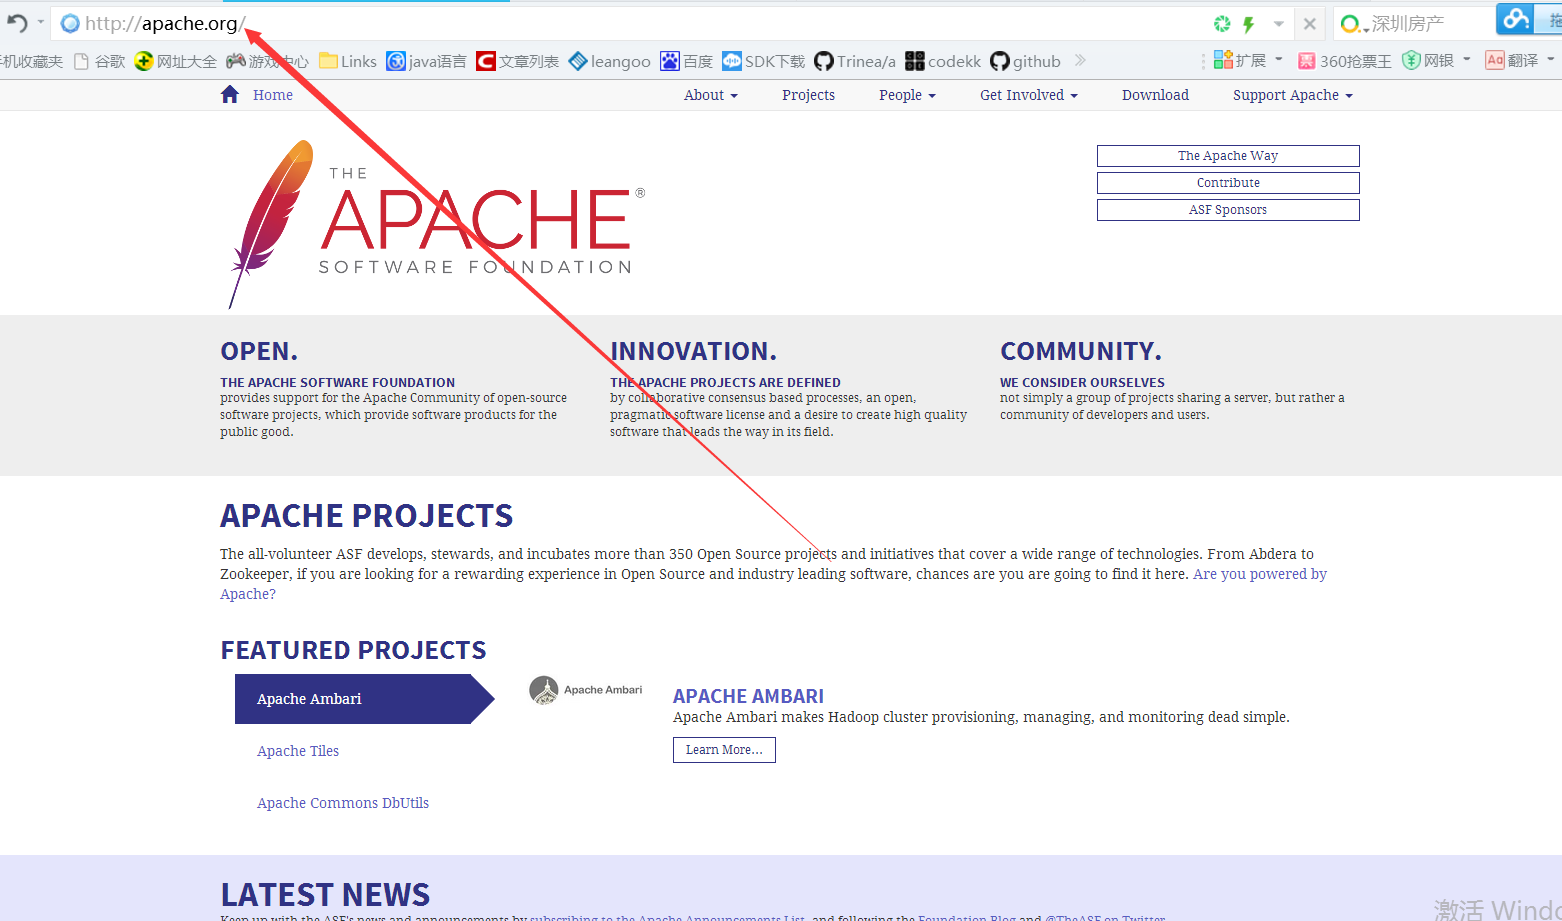Expand the address bar history dropdown

coord(1278,24)
